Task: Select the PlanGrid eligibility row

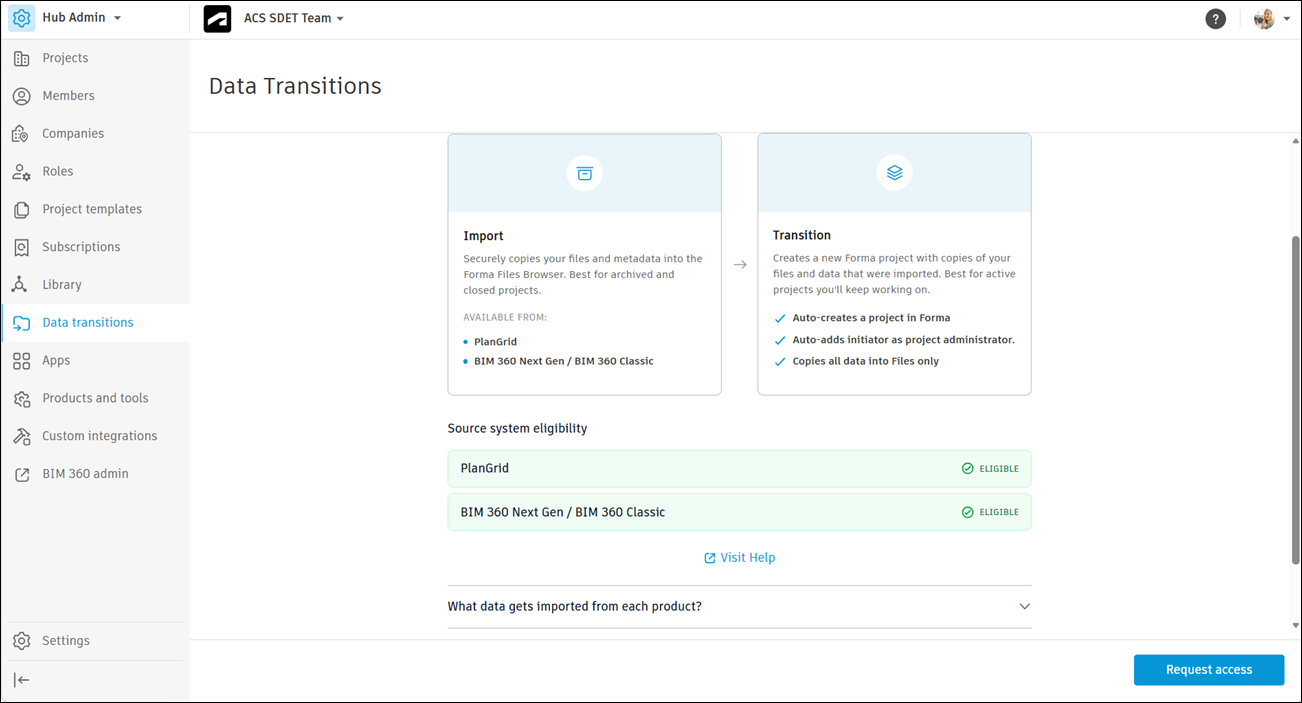Action: pos(739,469)
